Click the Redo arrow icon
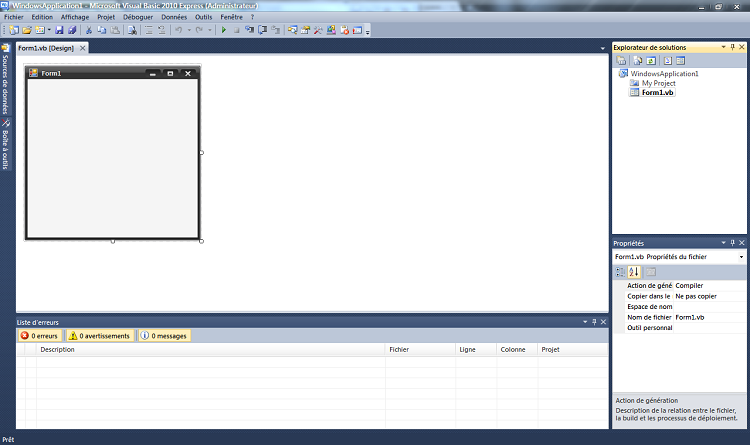Image resolution: width=750 pixels, height=445 pixels. point(199,30)
